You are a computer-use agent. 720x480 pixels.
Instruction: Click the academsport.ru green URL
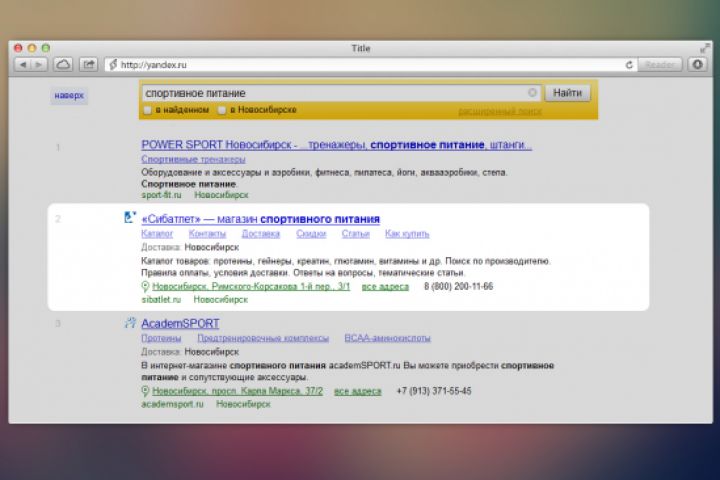point(172,404)
